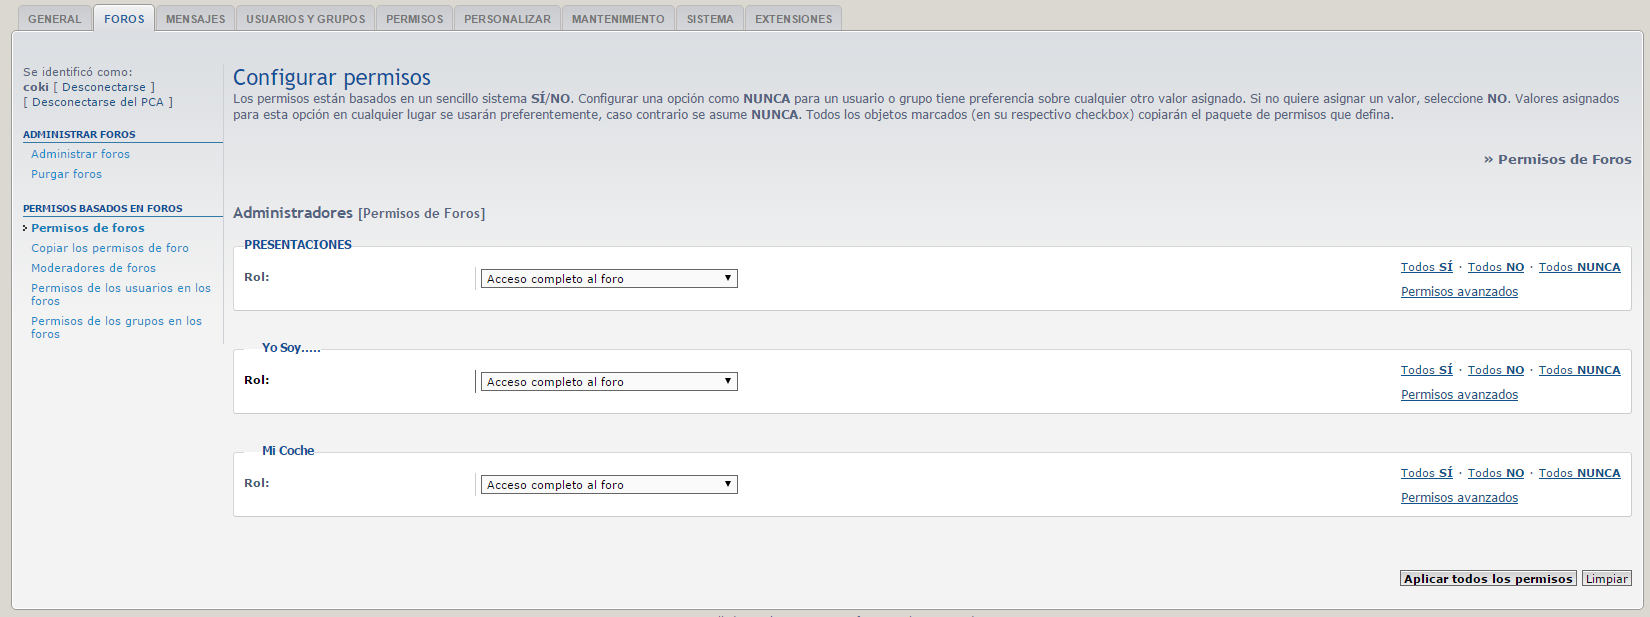Open the USUARIOS Y GRUPOS tab
This screenshot has height=617, width=1650.
tap(305, 19)
